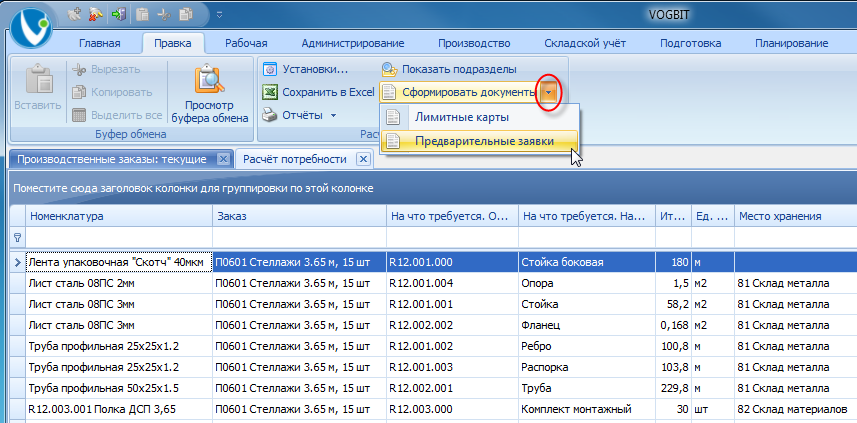Click the add connection icon with plus
This screenshot has height=423, width=857.
[73, 15]
